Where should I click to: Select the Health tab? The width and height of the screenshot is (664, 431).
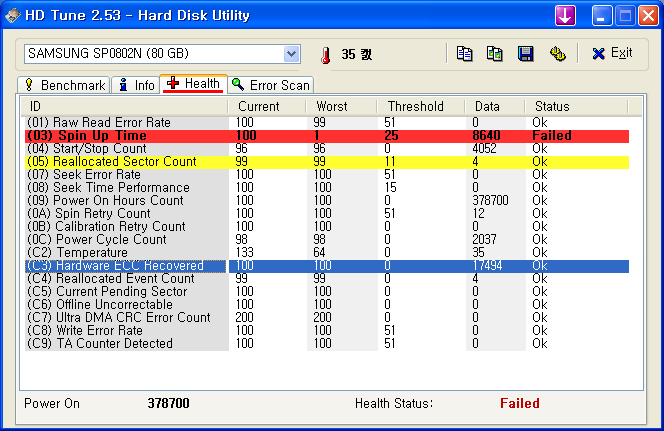click(x=194, y=83)
